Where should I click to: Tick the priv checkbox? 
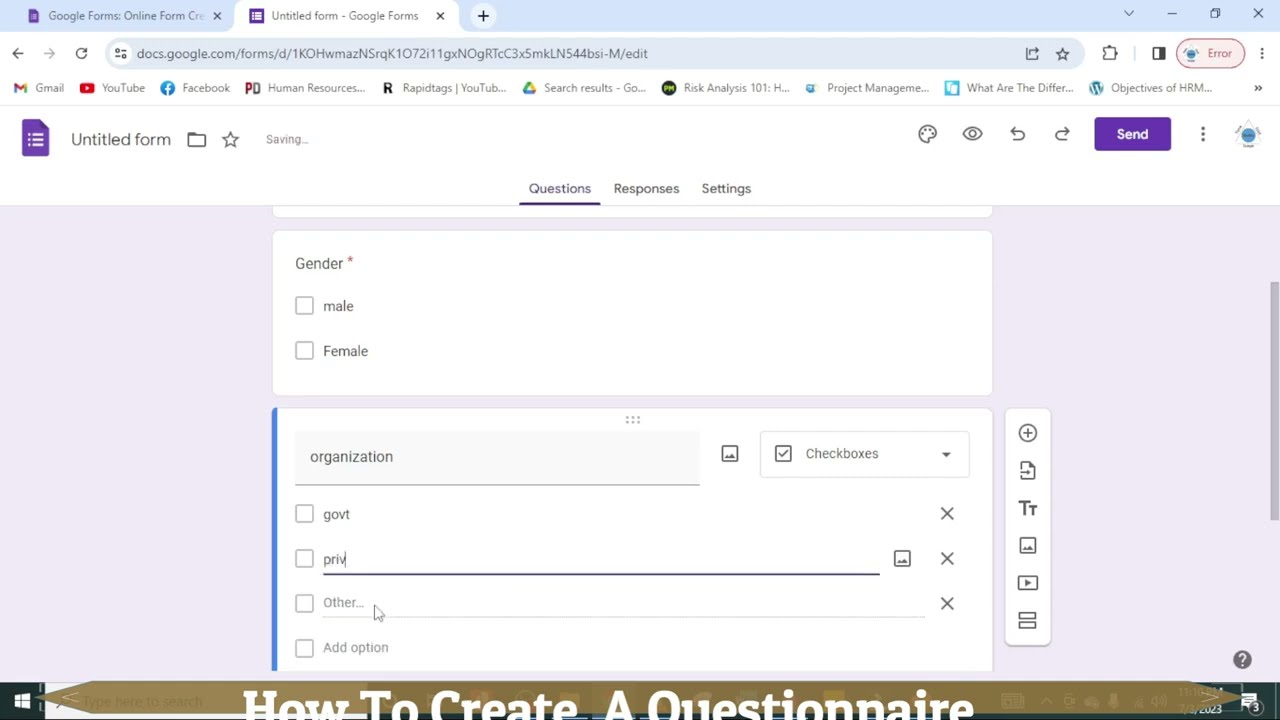pyautogui.click(x=304, y=559)
